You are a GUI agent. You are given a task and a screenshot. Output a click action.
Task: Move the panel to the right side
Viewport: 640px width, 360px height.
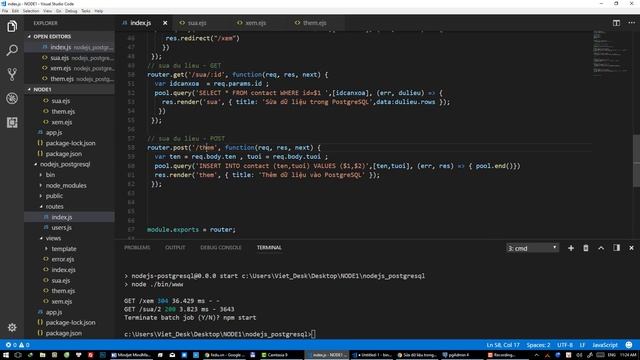[x=616, y=248]
